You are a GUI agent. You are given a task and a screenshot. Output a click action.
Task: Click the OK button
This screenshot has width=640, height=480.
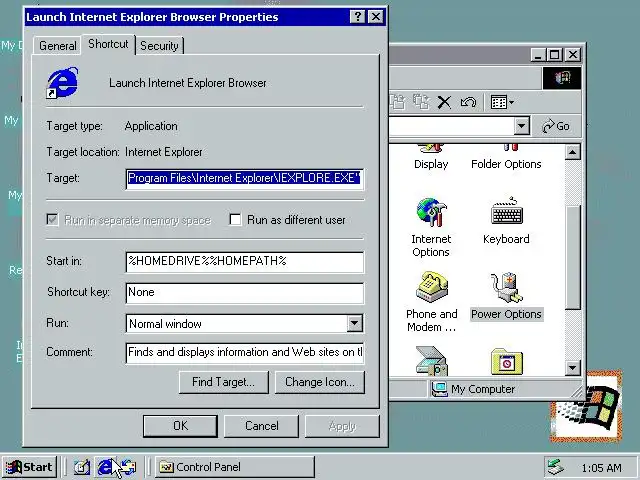180,426
